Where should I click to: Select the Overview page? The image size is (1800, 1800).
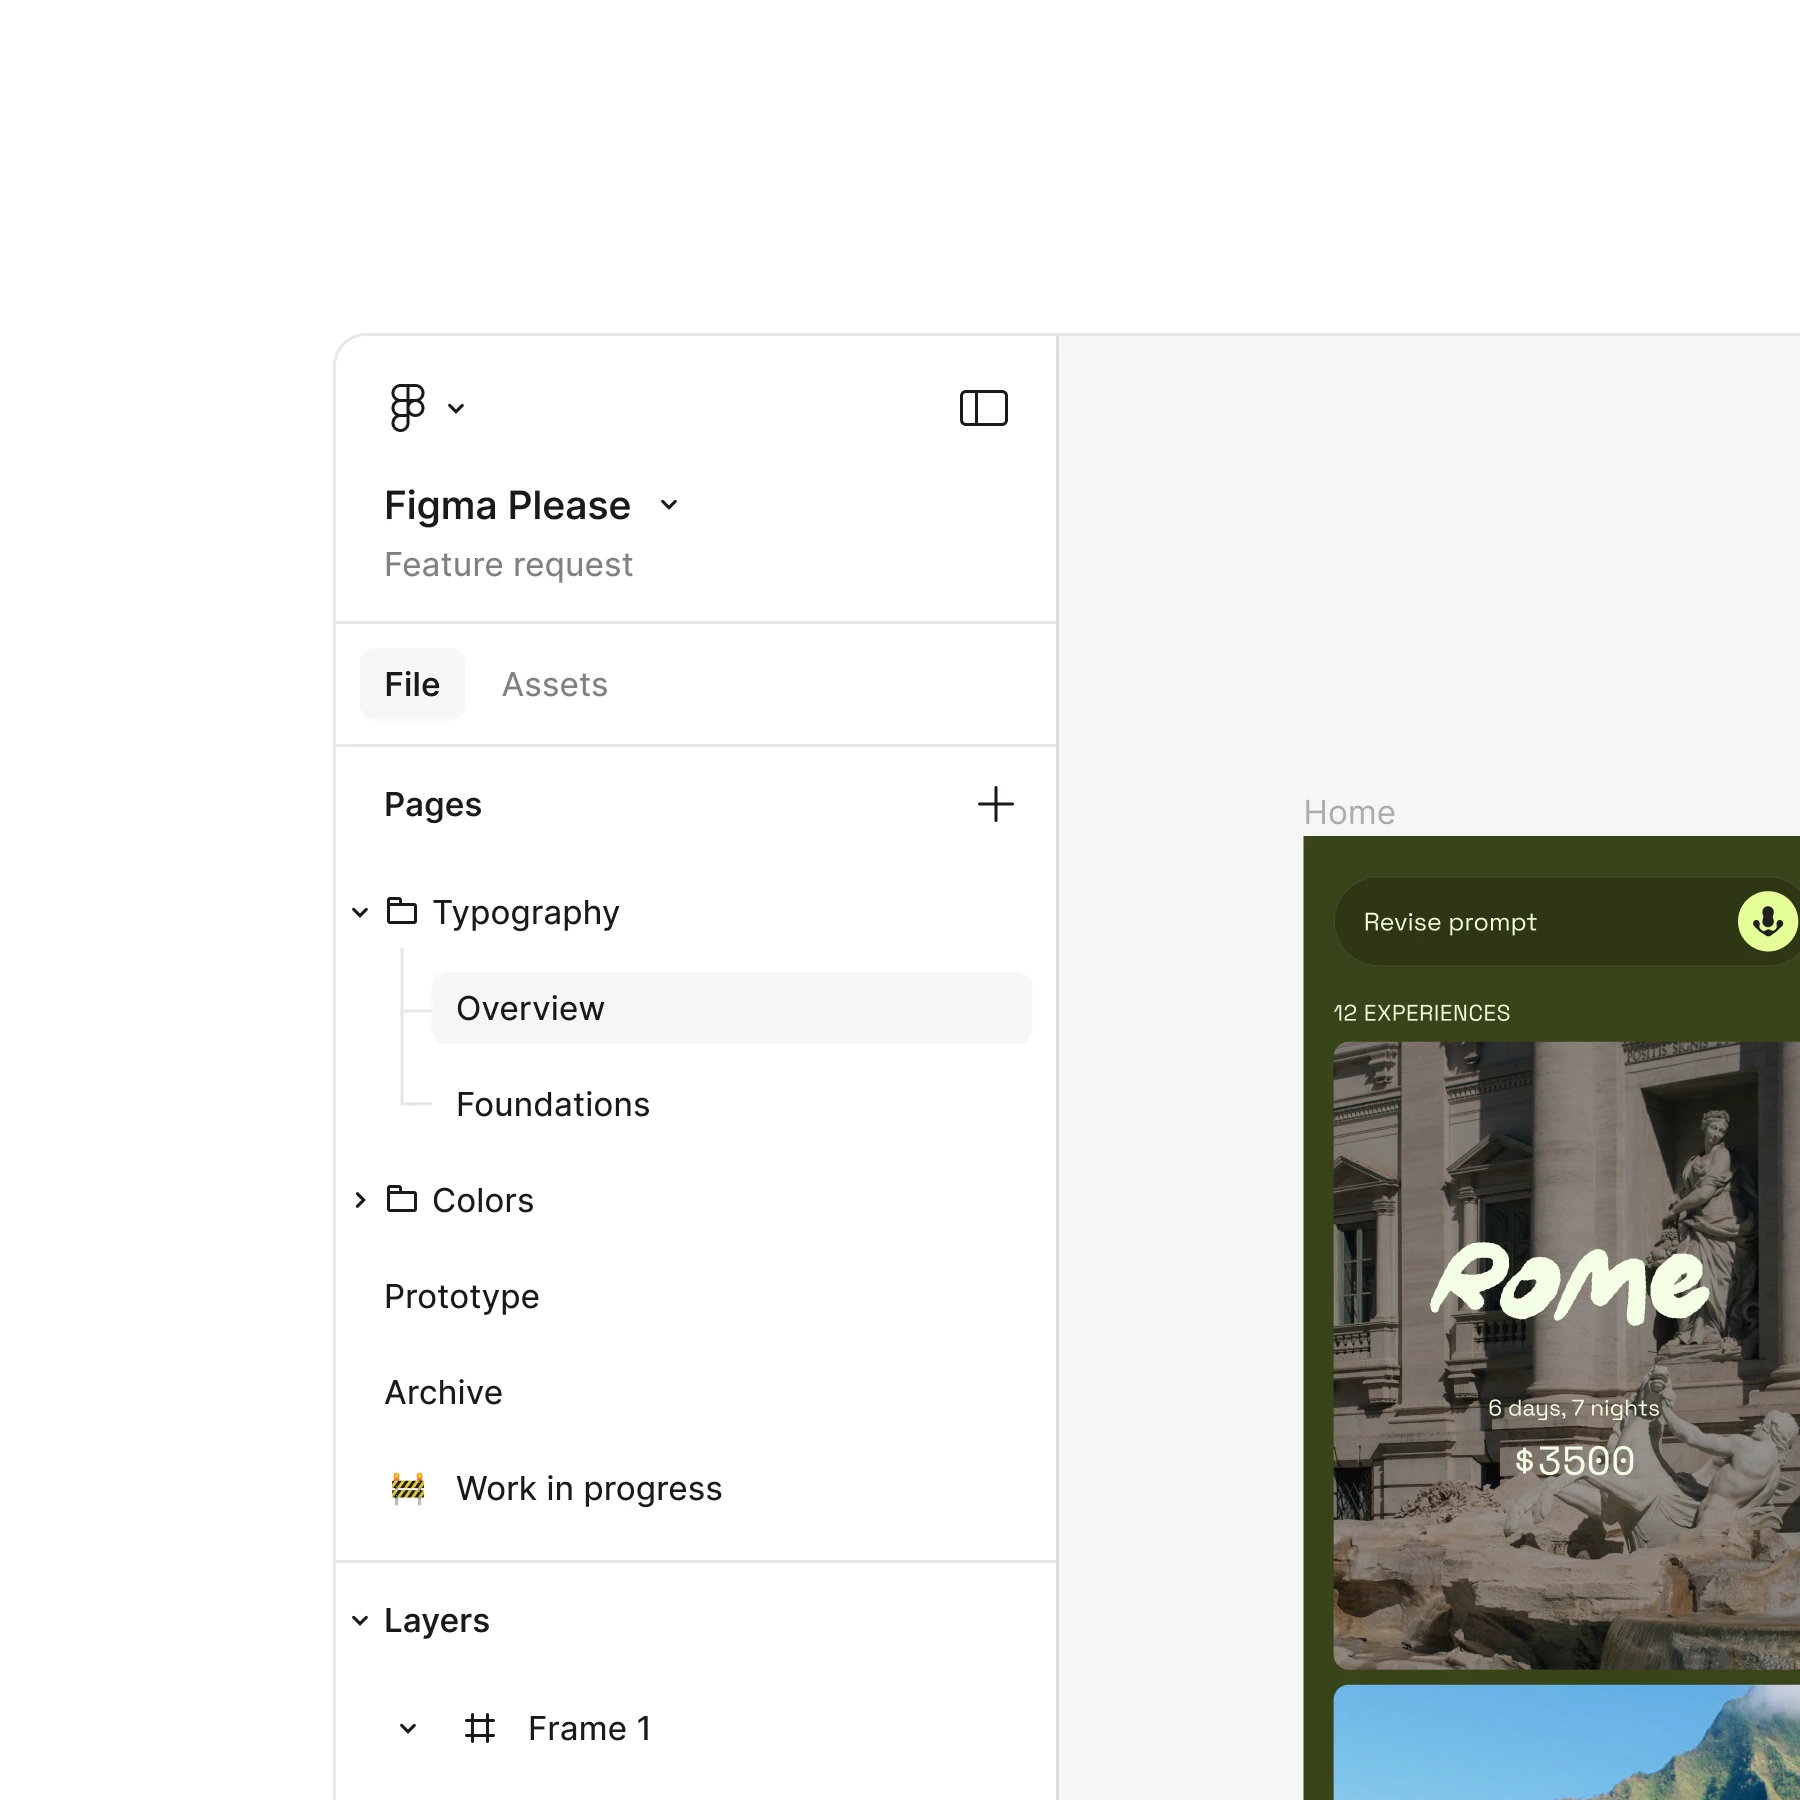tap(731, 1008)
